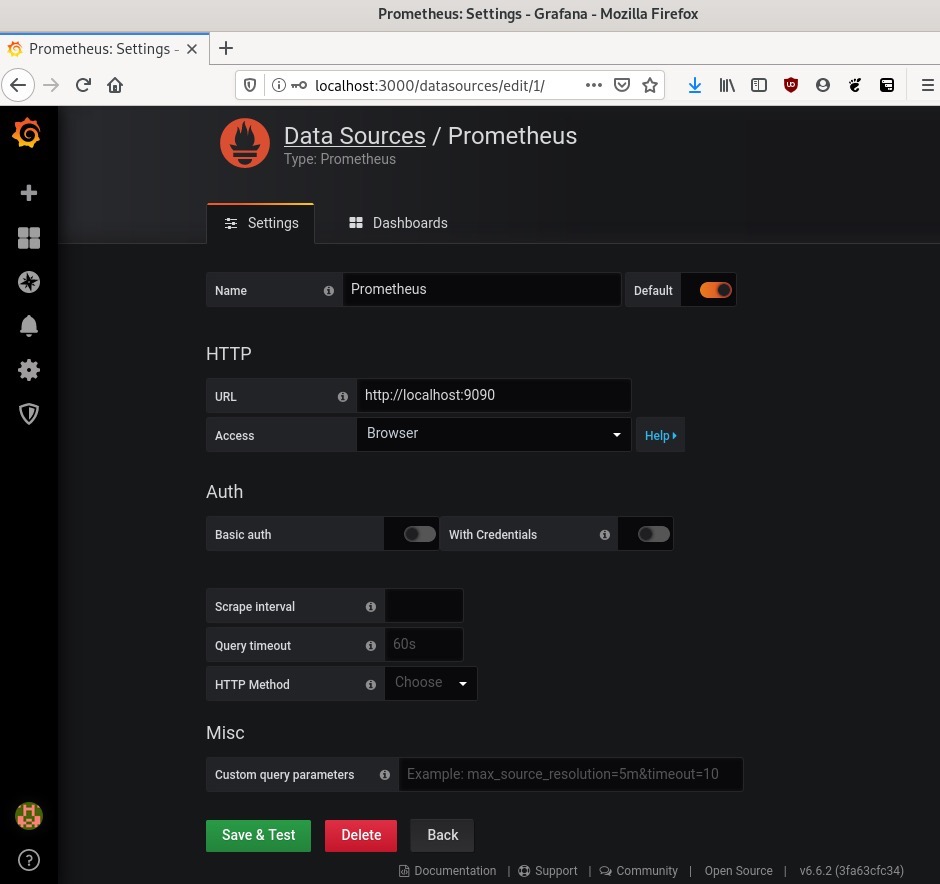
Task: Click the Create plus icon in sidebar
Action: point(29,193)
